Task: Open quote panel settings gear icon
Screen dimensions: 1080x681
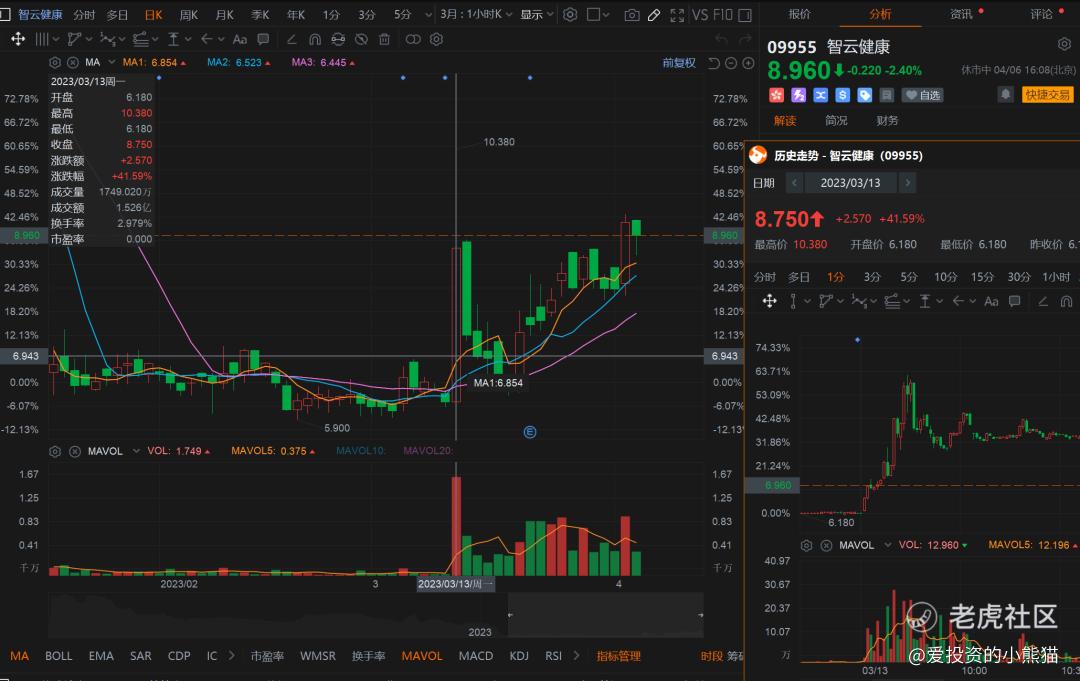Action: [1064, 44]
